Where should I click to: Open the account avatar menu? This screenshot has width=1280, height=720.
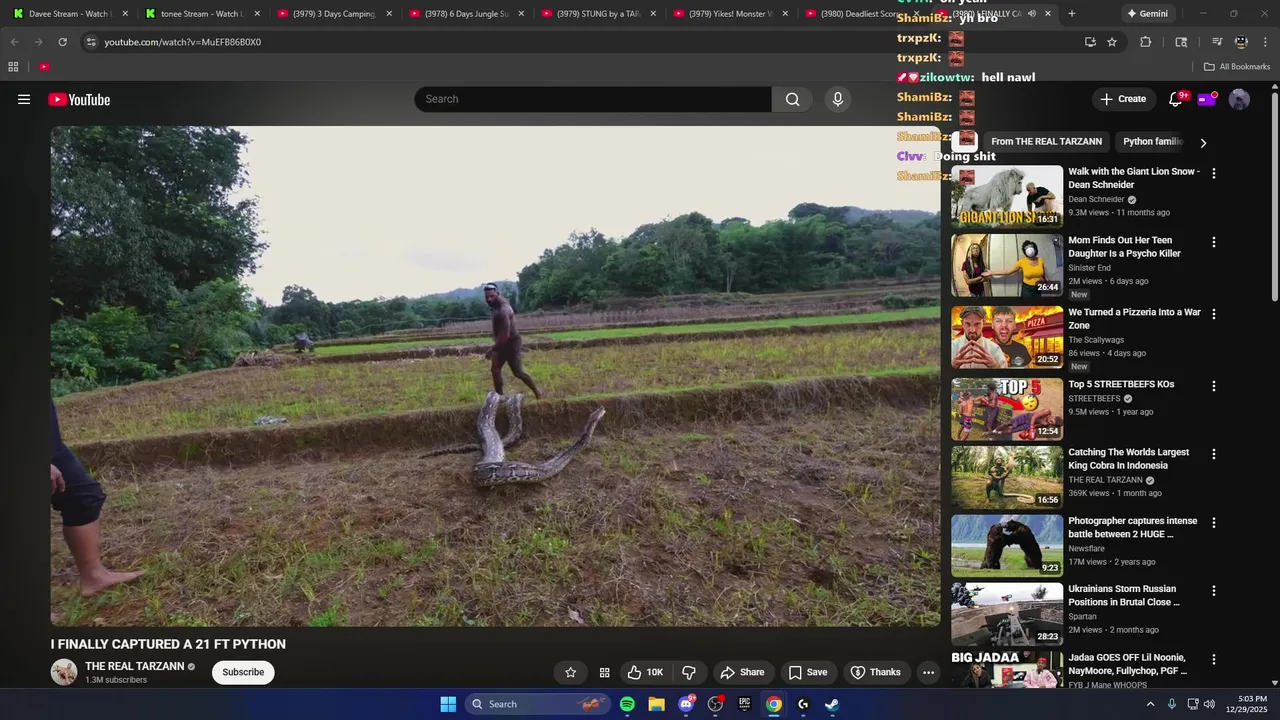pos(1239,99)
